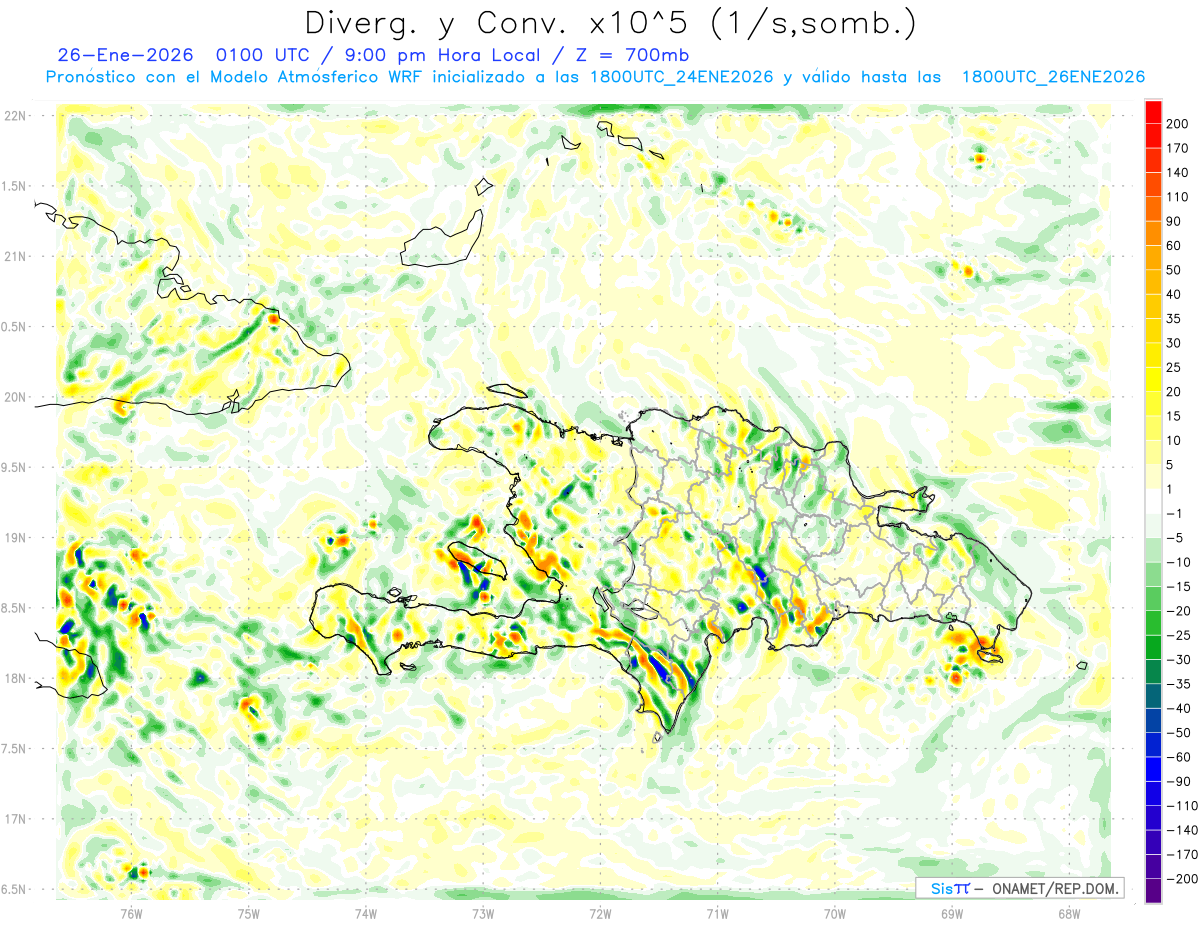Click the '17N' latitude label
This screenshot has width=1200, height=927.
click(15, 819)
